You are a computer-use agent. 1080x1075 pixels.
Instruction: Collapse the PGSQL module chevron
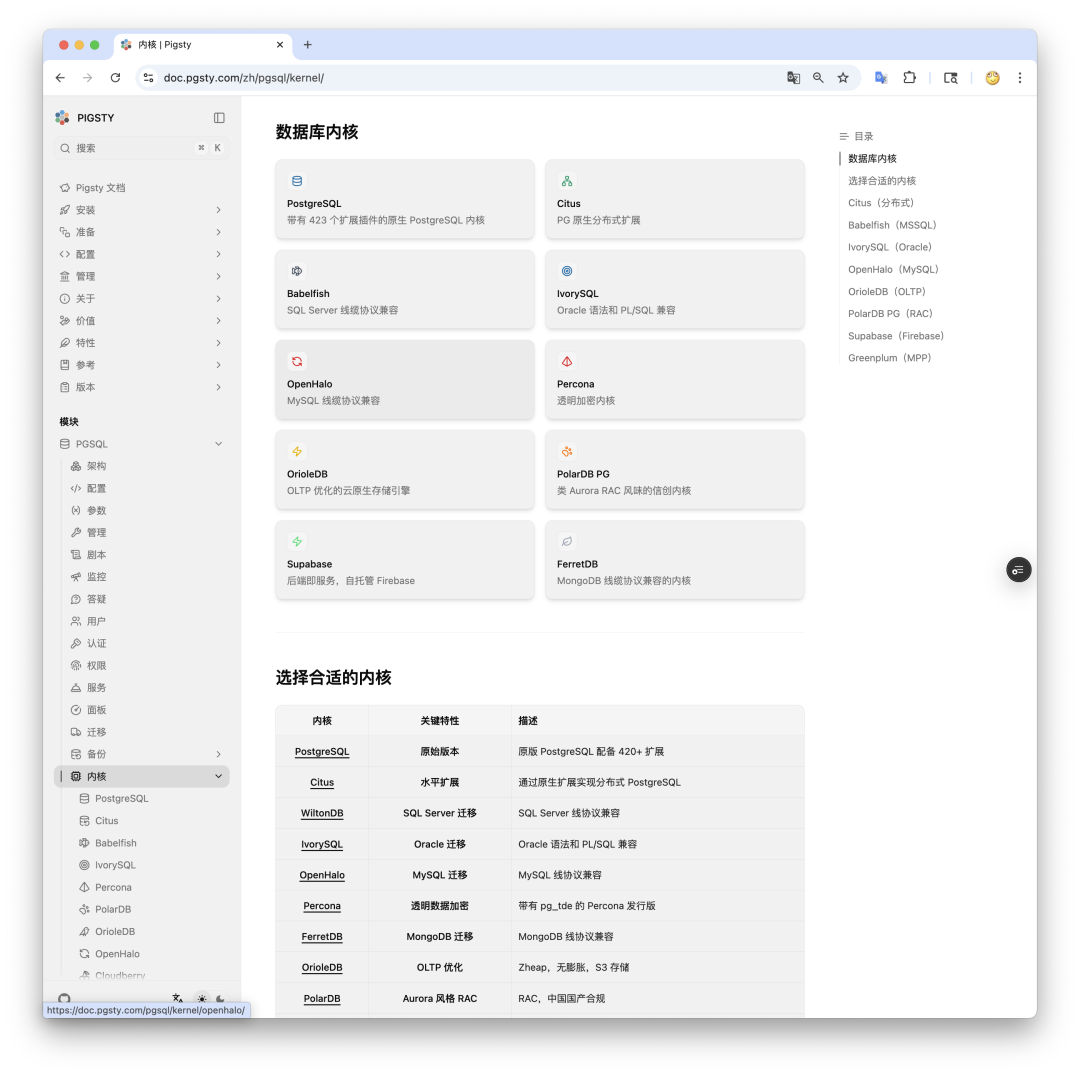tap(218, 444)
